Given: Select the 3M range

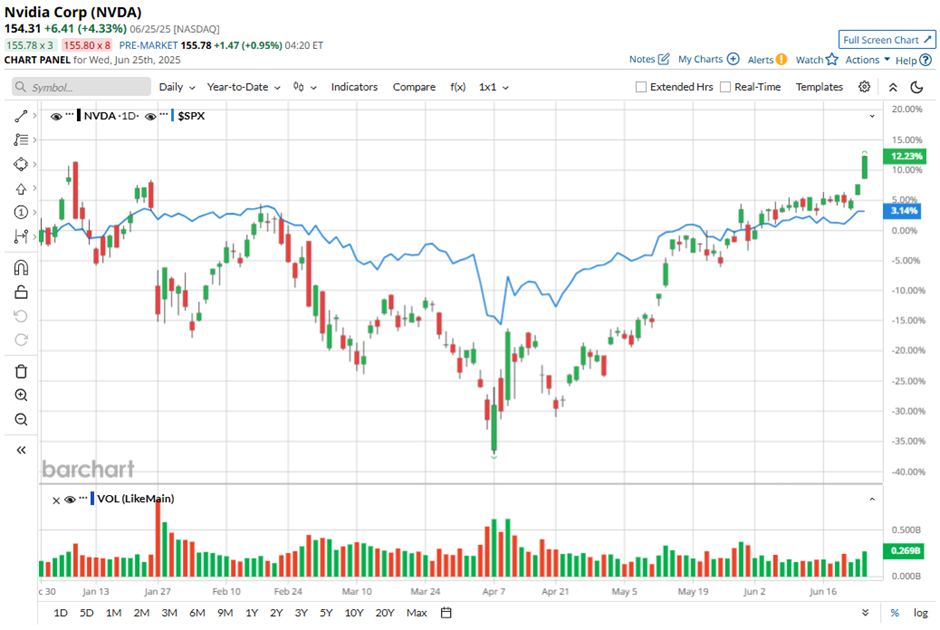Looking at the screenshot, I should [x=169, y=613].
